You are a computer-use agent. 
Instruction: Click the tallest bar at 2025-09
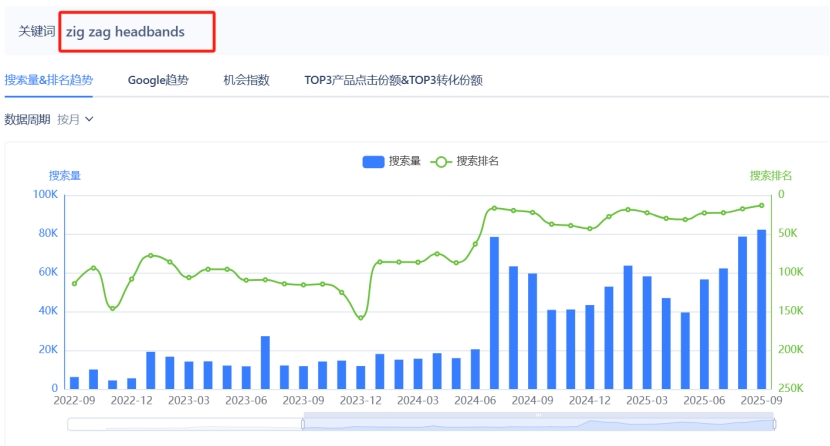762,310
